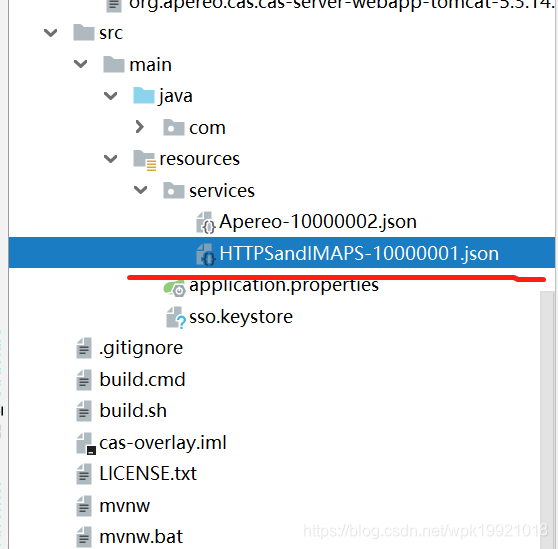Screen dimensions: 558x549
Task: Collapse the services folder chevron
Action: point(141,190)
